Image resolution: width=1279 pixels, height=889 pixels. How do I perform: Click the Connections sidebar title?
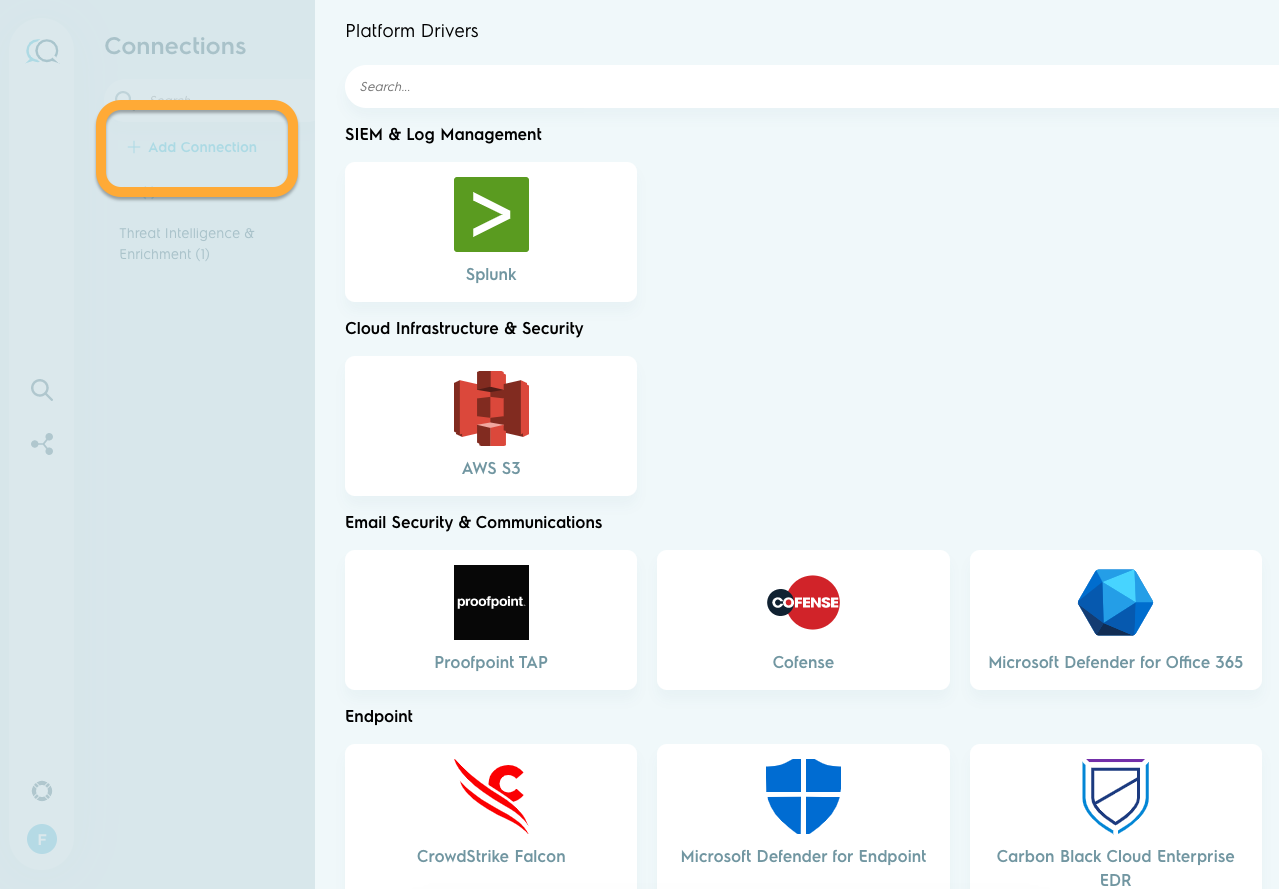175,46
